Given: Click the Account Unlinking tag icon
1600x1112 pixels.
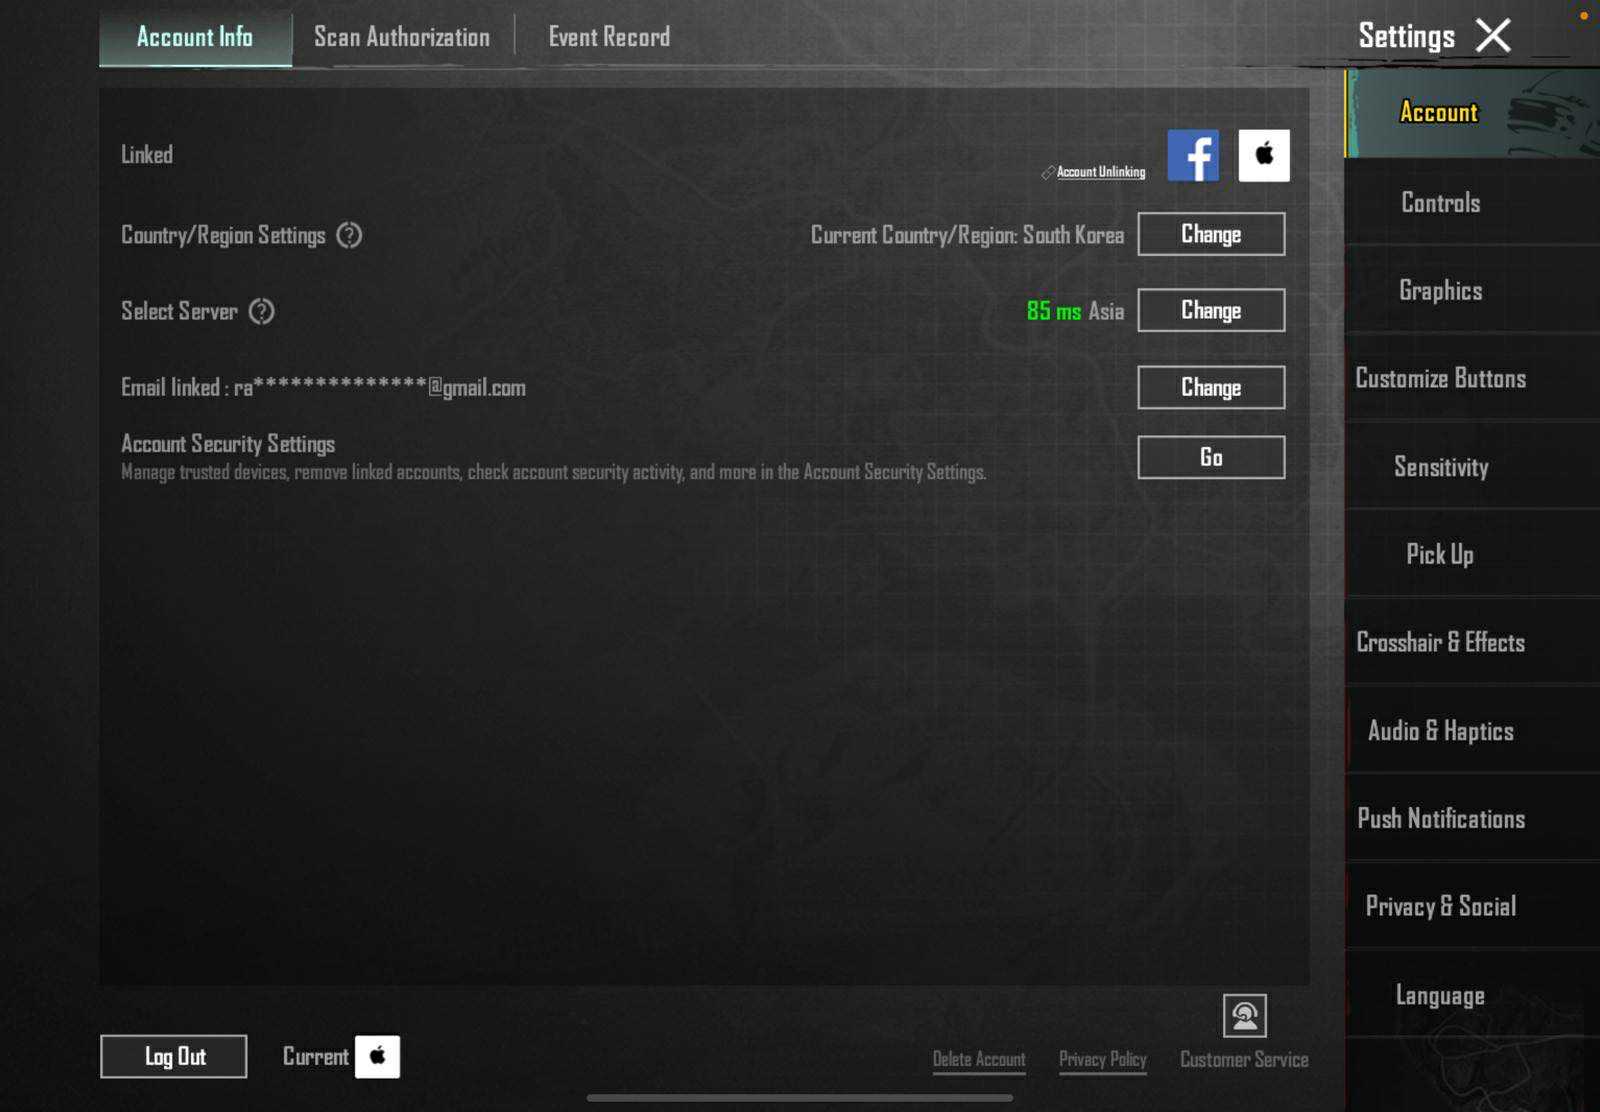Looking at the screenshot, I should pos(1047,173).
